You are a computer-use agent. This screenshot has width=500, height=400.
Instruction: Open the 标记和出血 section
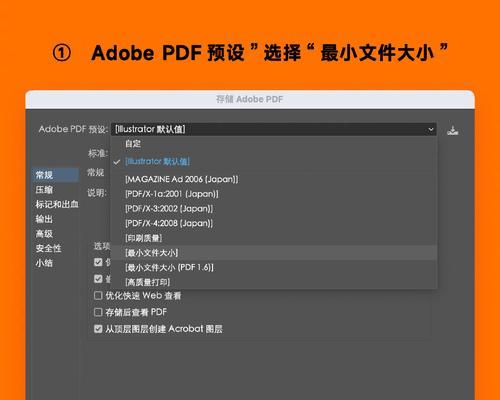pos(57,204)
